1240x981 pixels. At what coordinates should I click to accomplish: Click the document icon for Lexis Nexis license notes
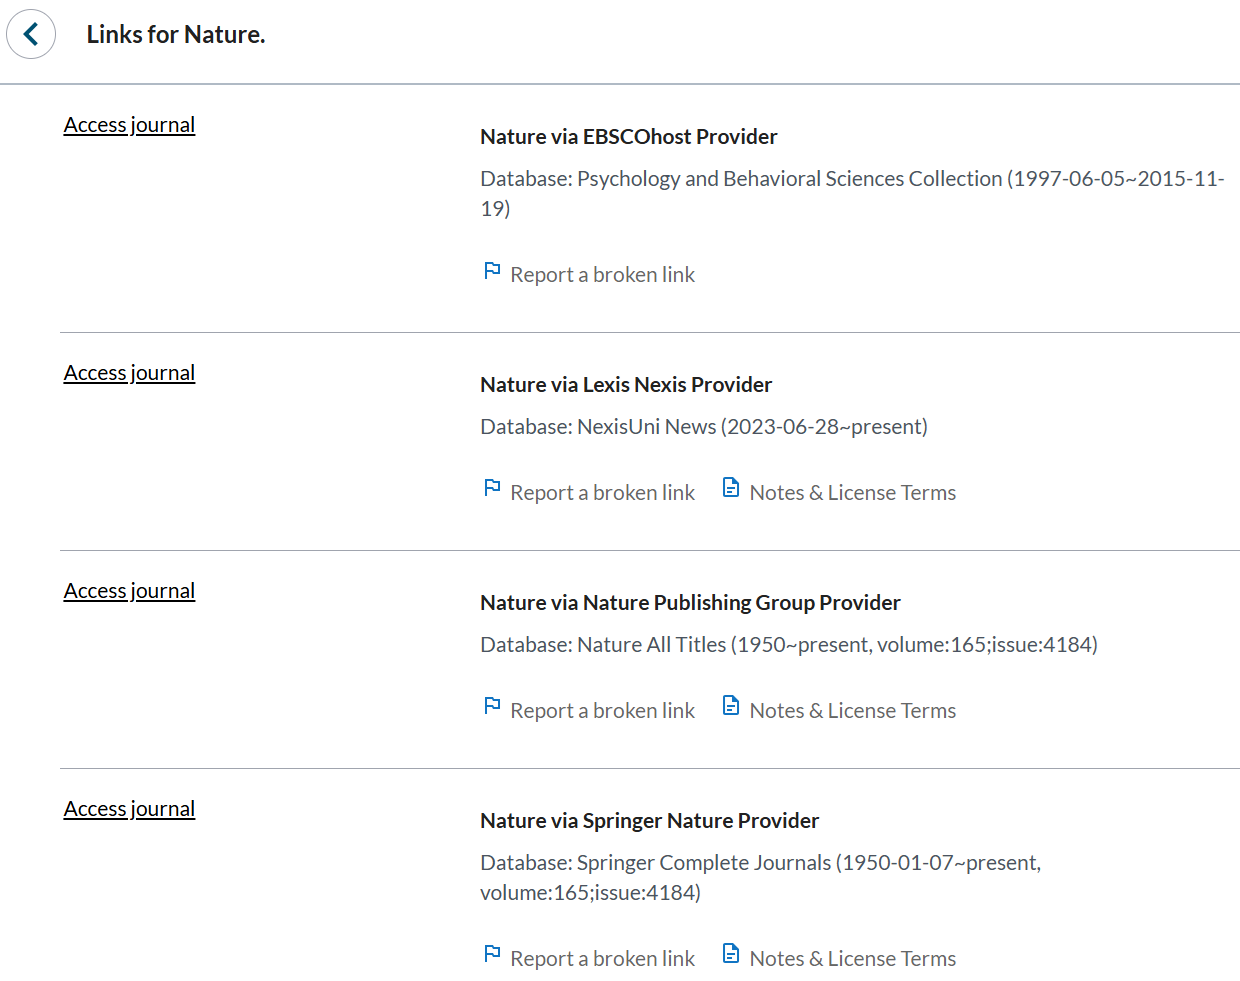731,489
